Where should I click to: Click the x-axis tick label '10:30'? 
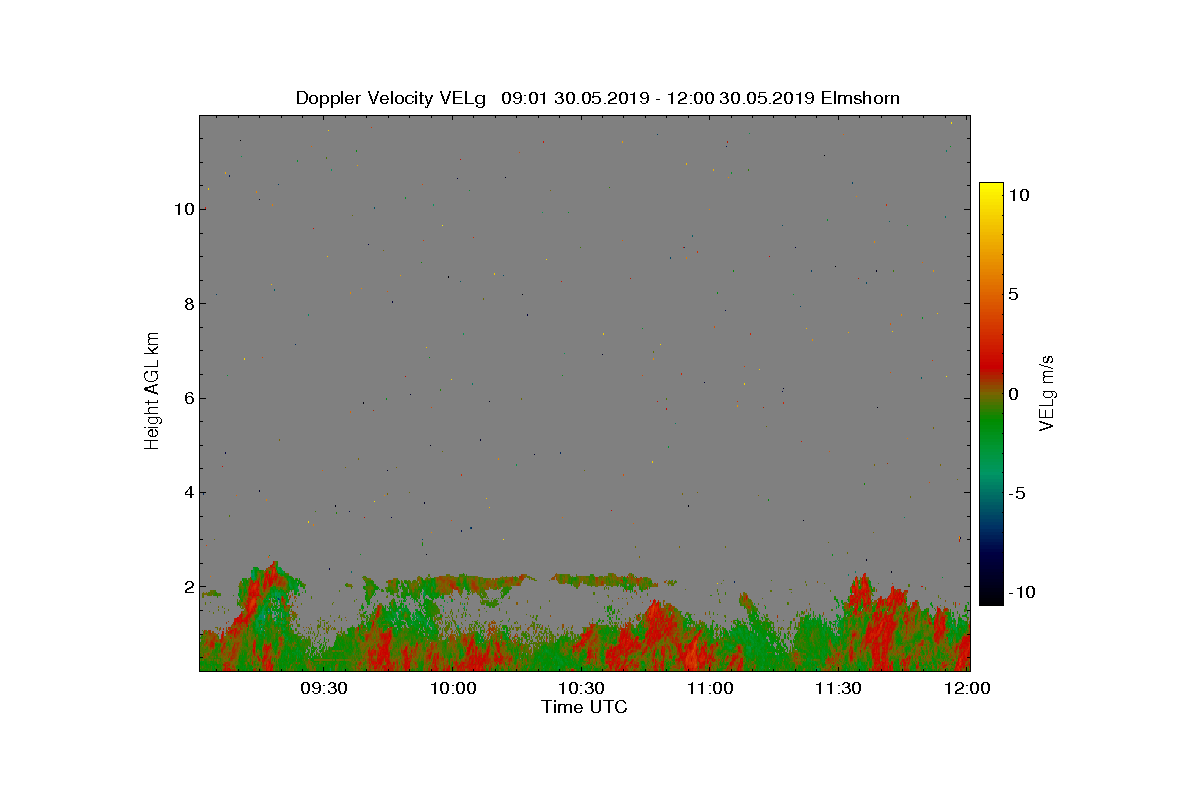(x=582, y=688)
